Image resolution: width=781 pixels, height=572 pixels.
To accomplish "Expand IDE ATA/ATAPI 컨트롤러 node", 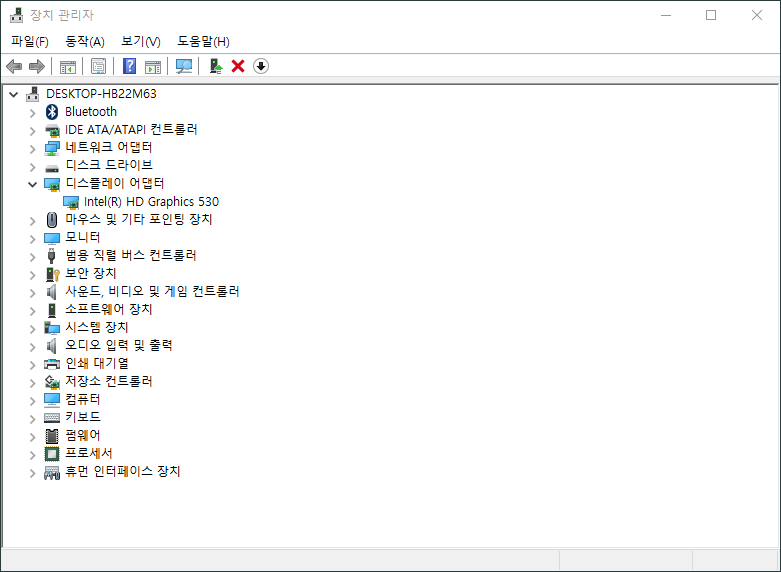I will (x=33, y=131).
